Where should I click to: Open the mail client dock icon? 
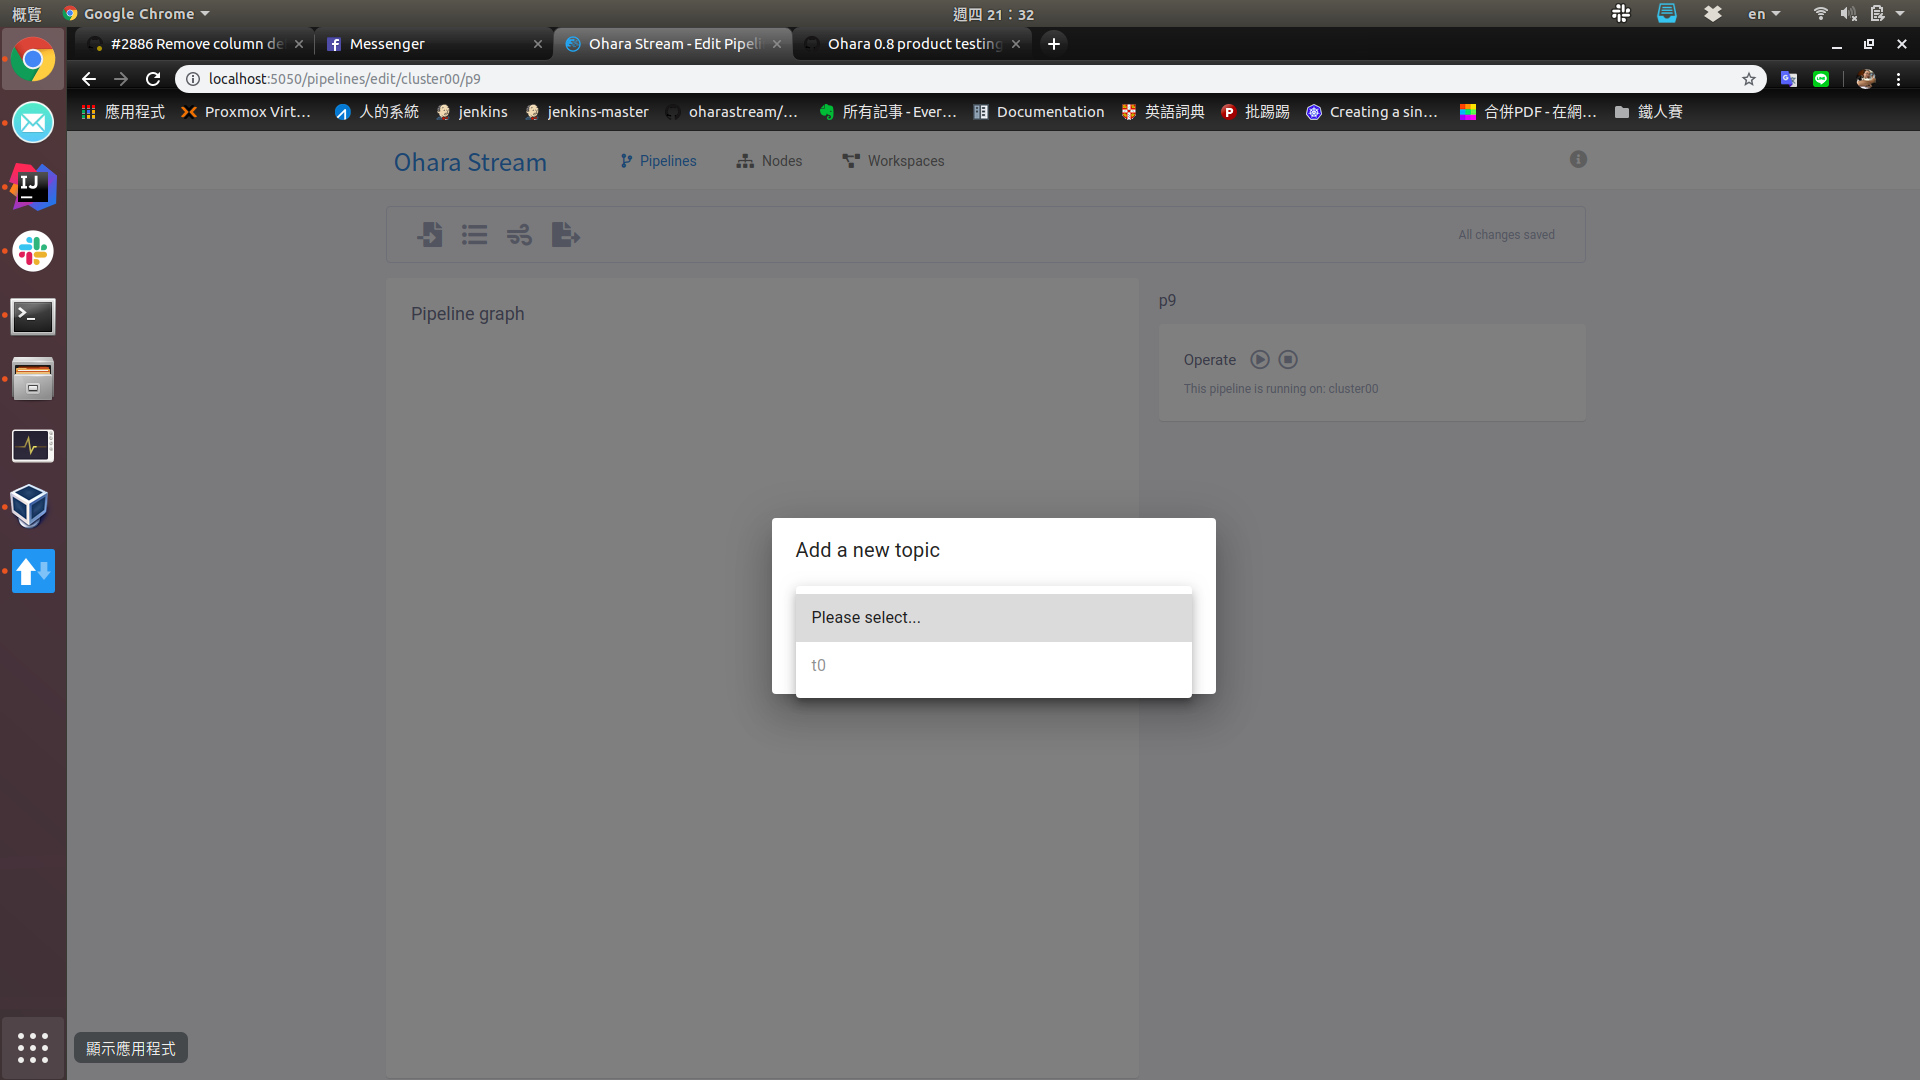pyautogui.click(x=33, y=123)
